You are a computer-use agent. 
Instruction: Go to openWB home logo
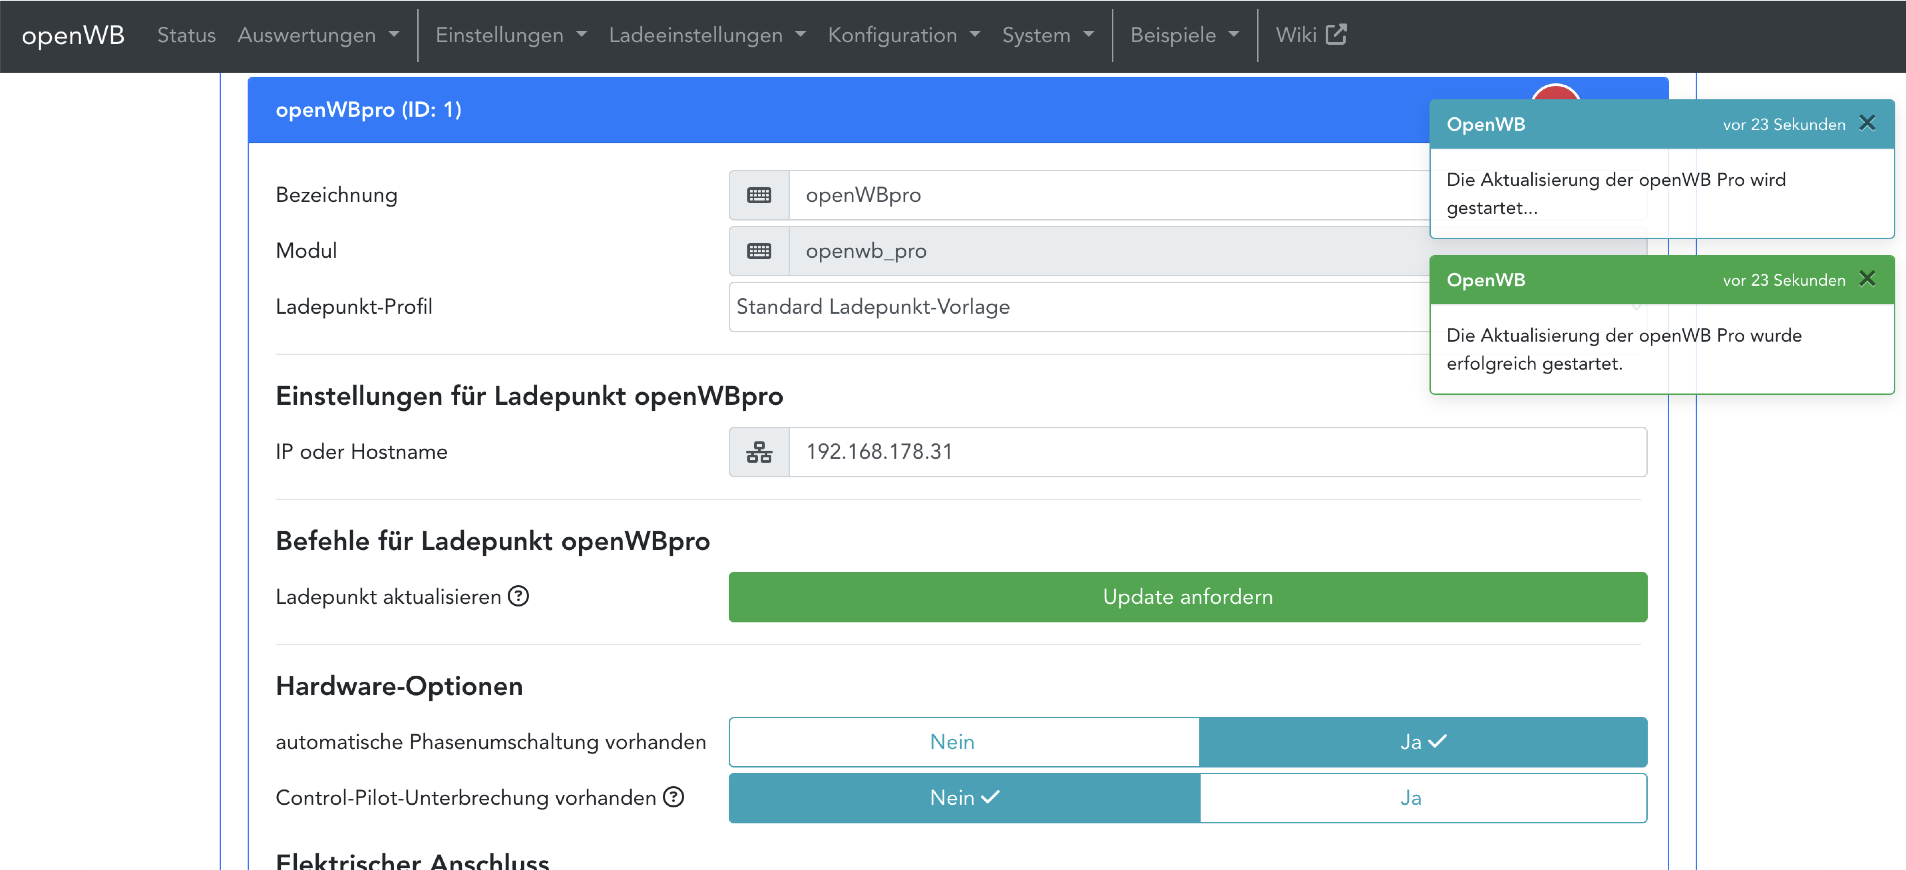(x=73, y=35)
